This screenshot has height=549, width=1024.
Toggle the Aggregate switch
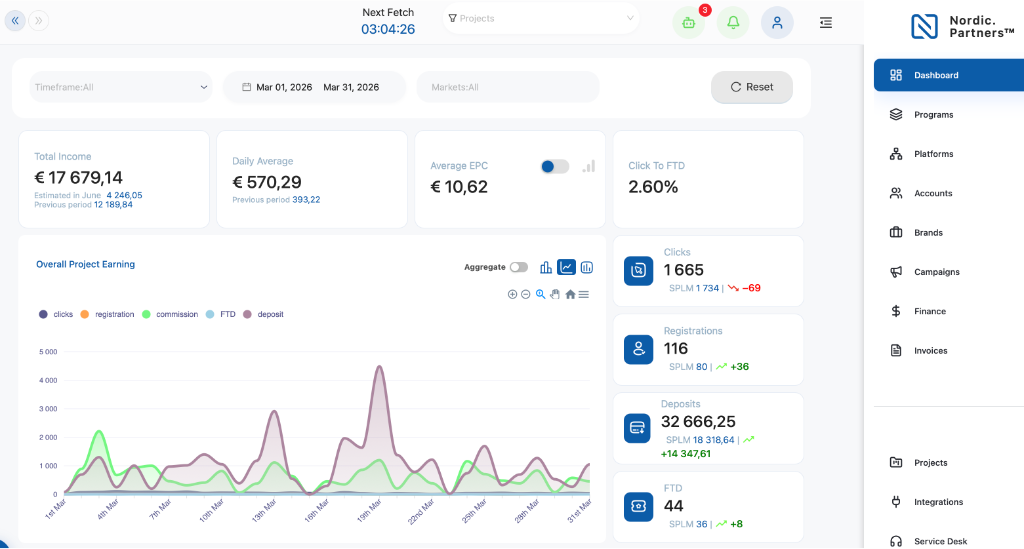(x=519, y=267)
